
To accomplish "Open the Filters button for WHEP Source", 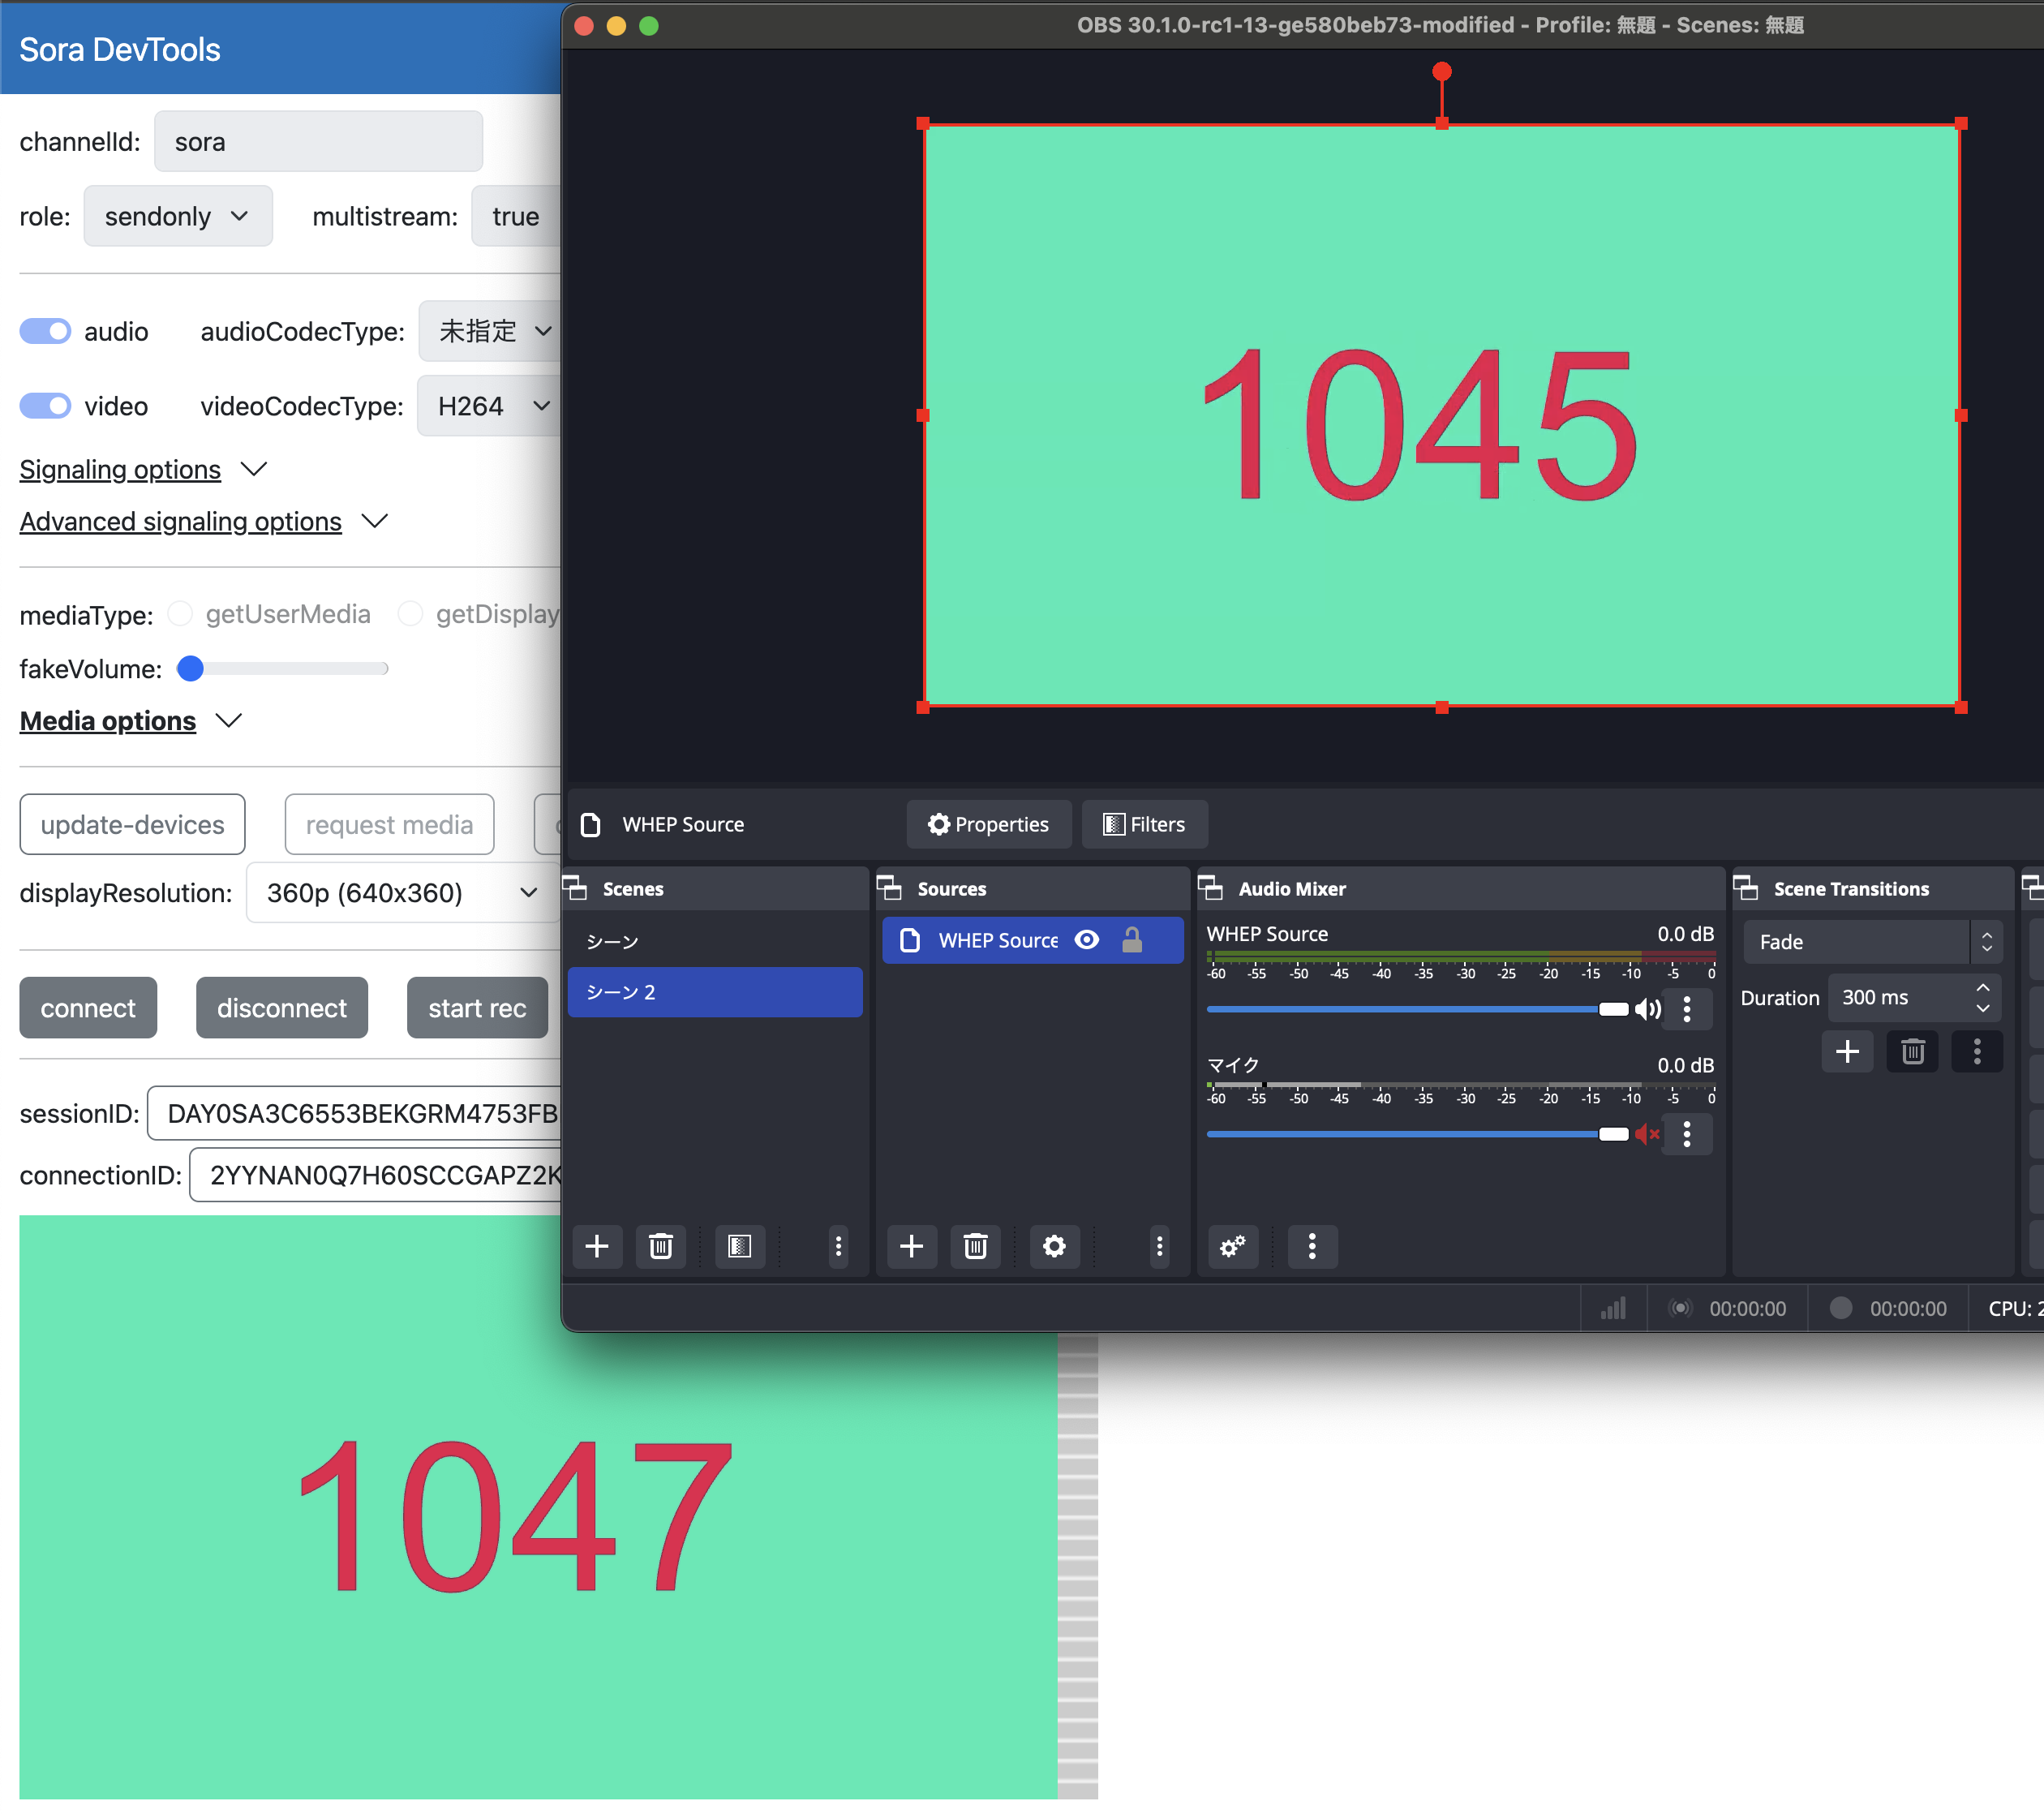I will [x=1144, y=824].
